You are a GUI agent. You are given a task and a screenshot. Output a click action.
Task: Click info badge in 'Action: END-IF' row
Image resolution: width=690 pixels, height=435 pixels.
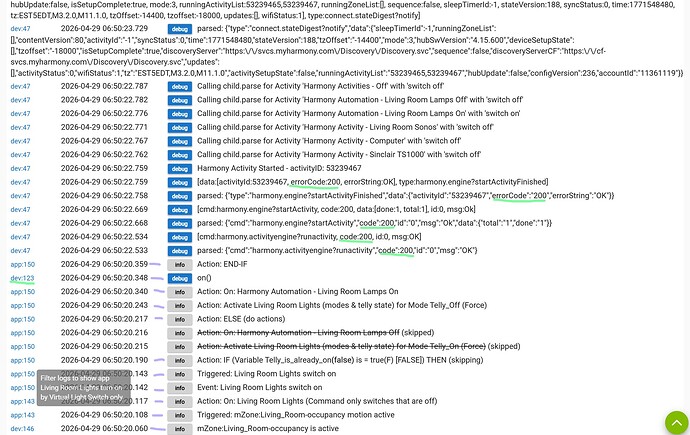click(180, 265)
